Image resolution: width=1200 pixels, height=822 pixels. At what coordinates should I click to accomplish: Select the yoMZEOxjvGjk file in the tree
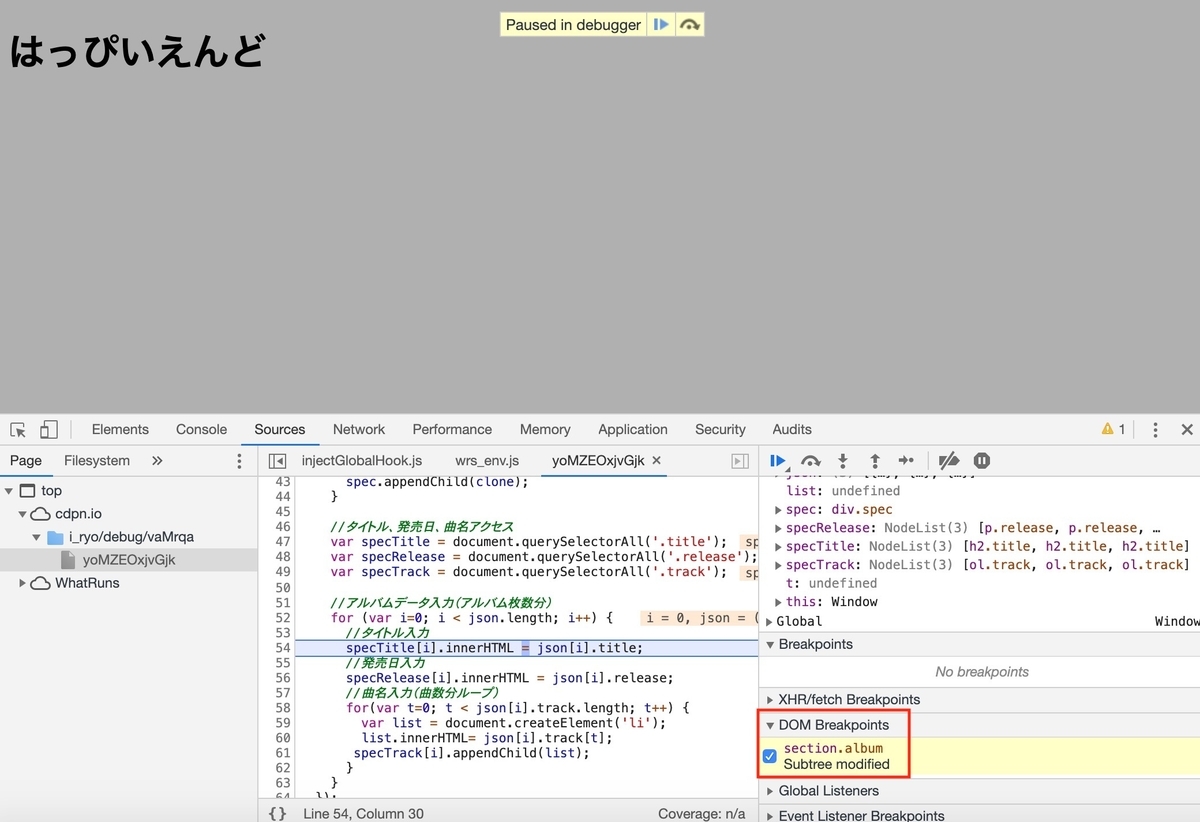point(129,560)
